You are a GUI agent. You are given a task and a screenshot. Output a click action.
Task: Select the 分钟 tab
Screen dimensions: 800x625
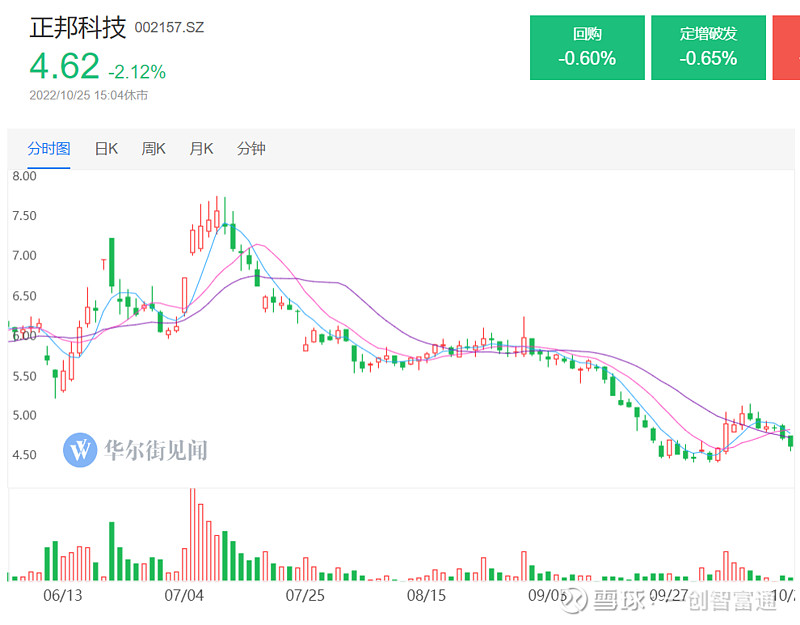coord(251,148)
